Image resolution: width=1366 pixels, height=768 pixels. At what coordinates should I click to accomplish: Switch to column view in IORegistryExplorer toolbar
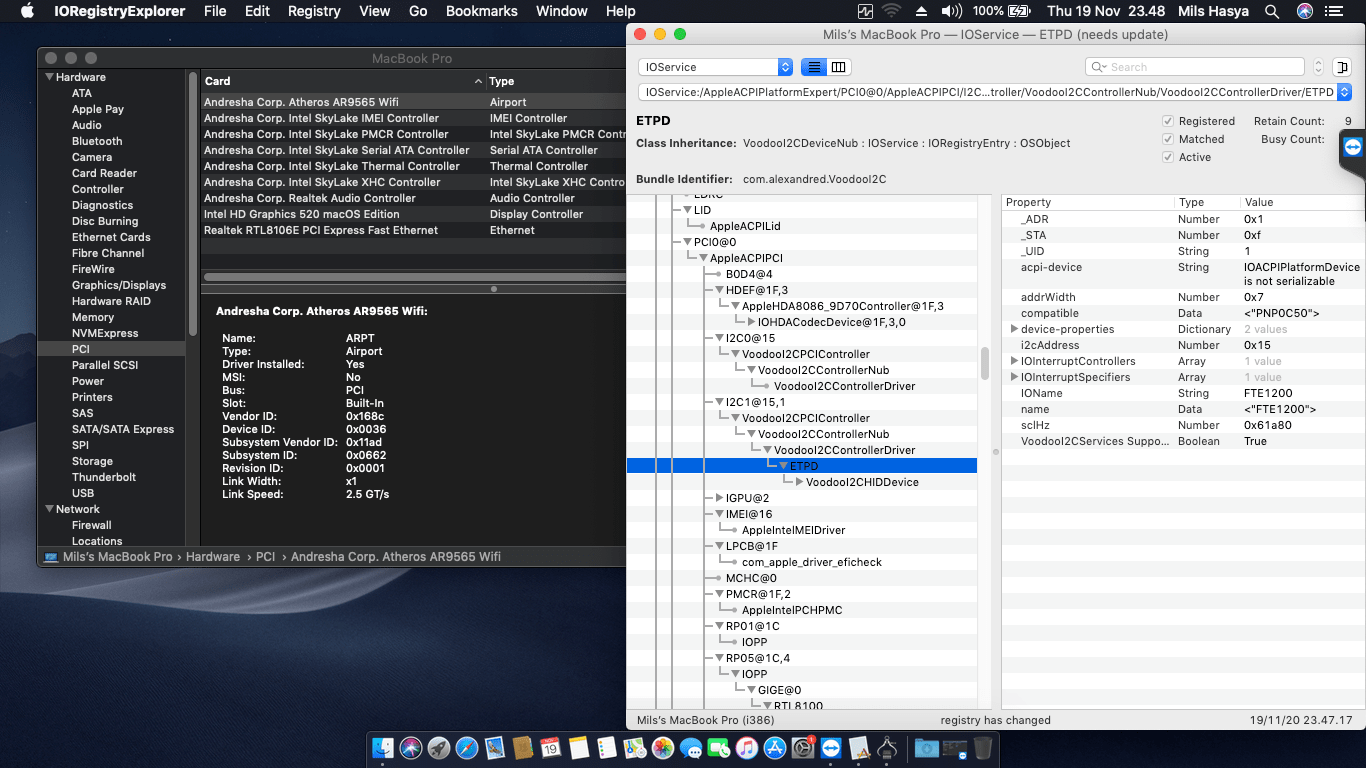(839, 67)
